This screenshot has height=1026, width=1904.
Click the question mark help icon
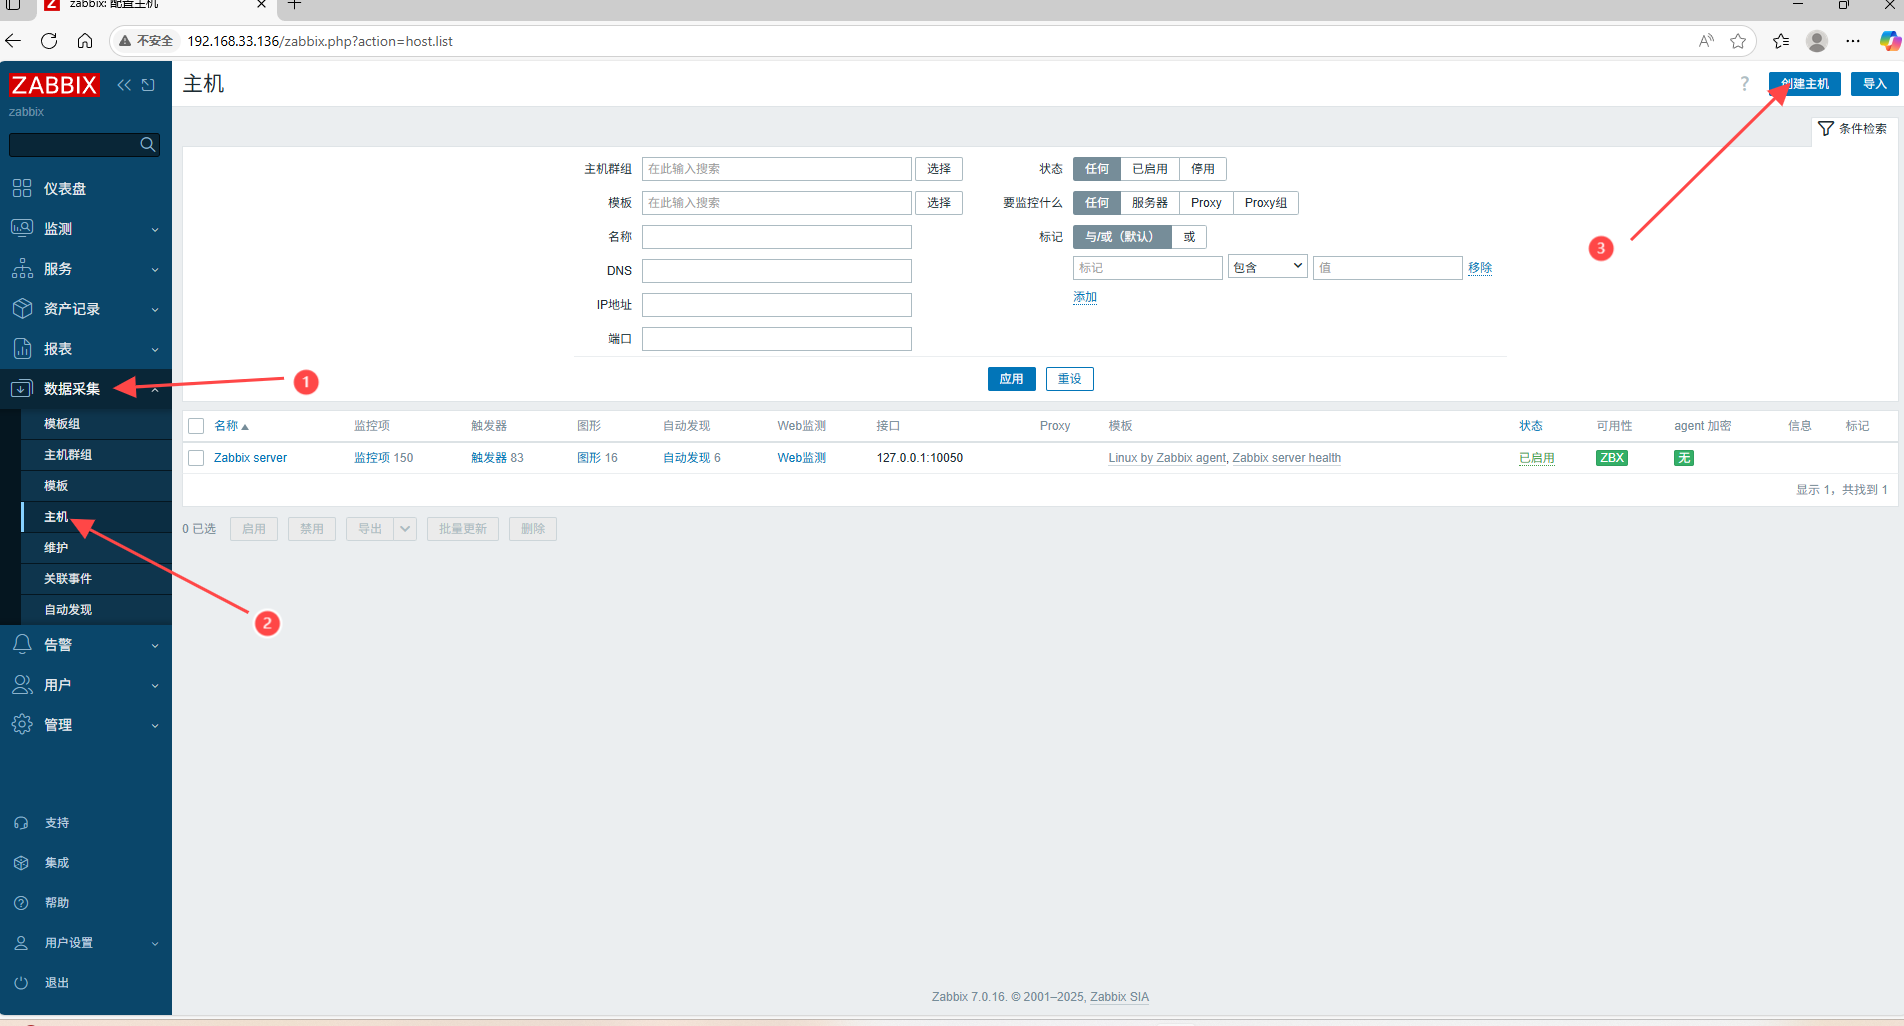(1745, 84)
